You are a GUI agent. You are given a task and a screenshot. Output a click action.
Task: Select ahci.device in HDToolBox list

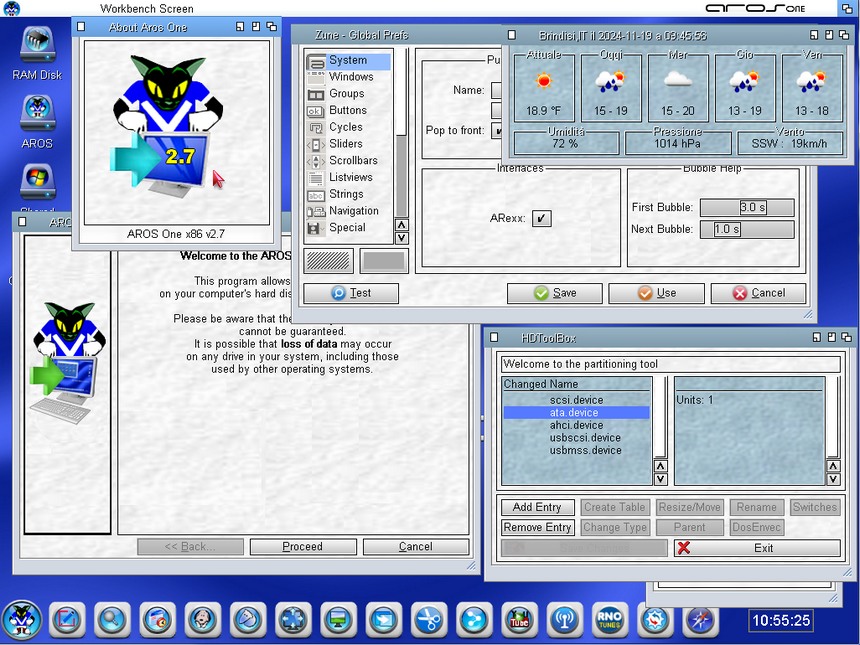[576, 425]
